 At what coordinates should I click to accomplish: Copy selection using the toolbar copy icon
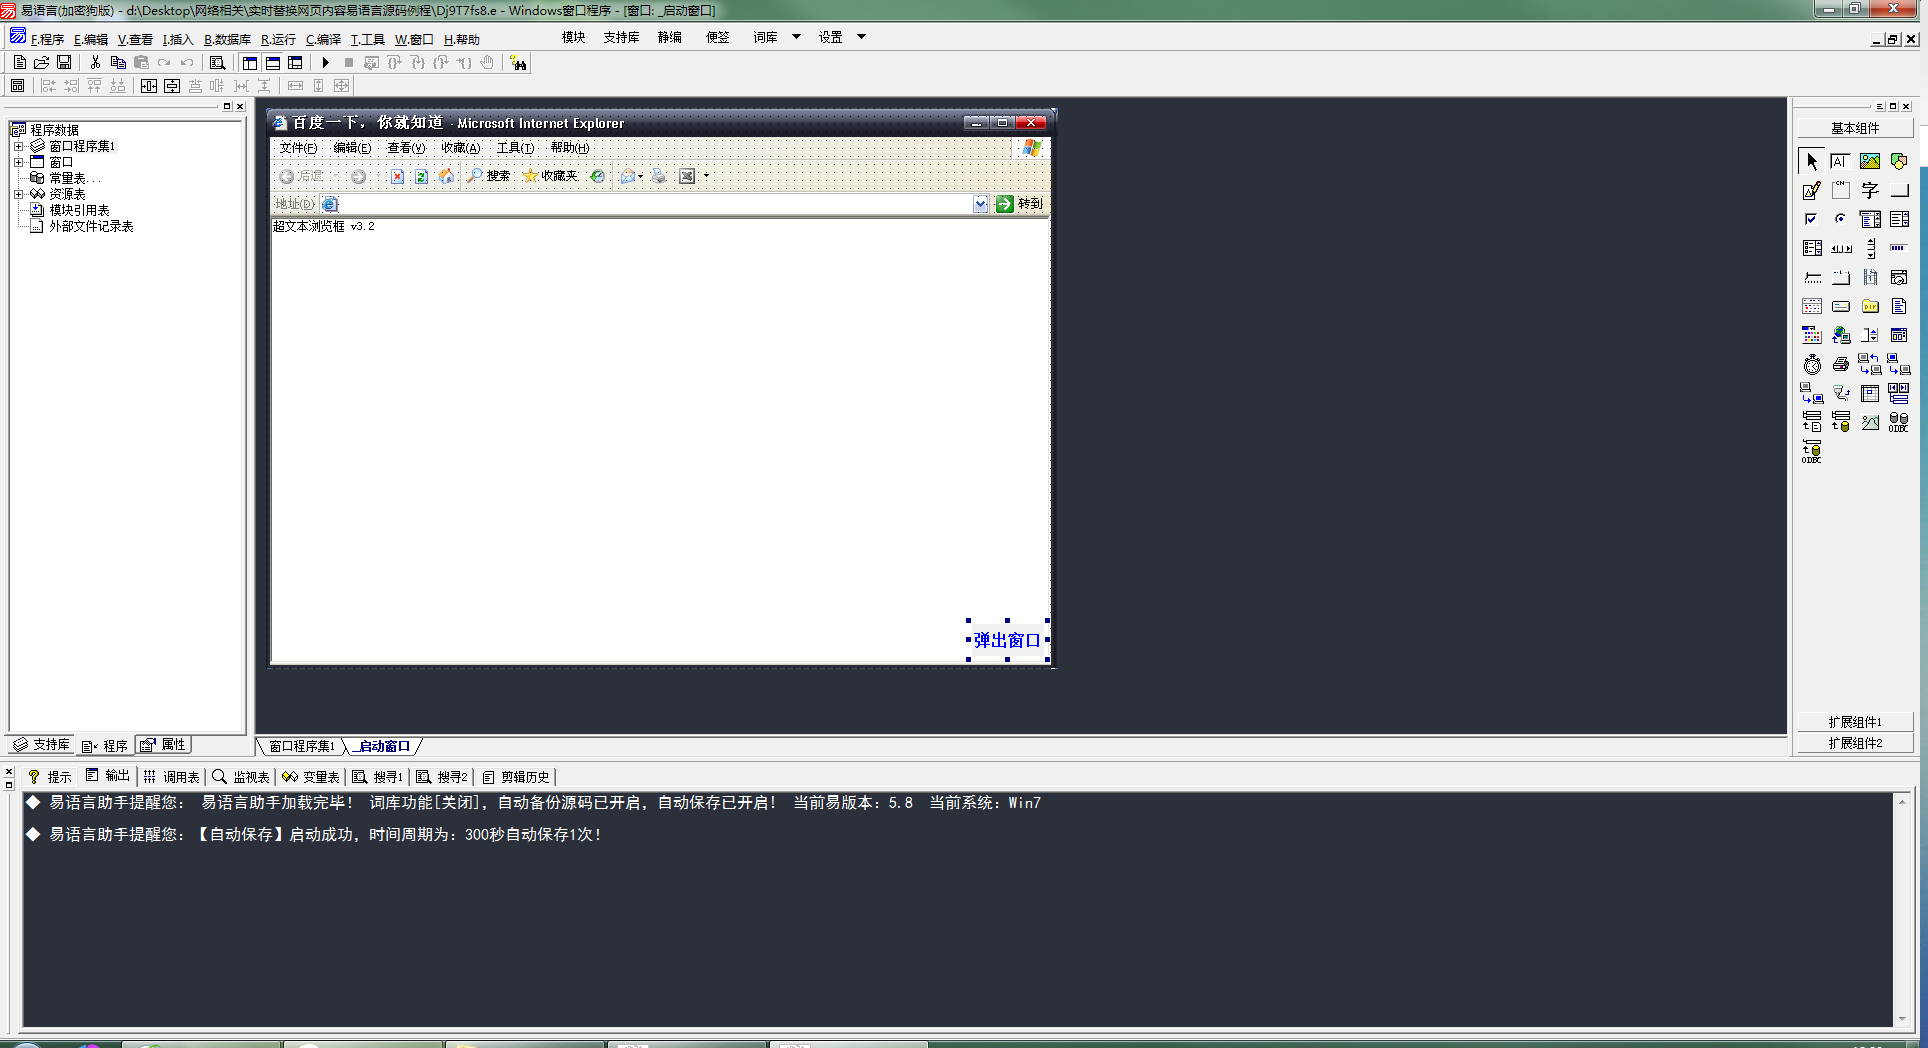pos(118,62)
